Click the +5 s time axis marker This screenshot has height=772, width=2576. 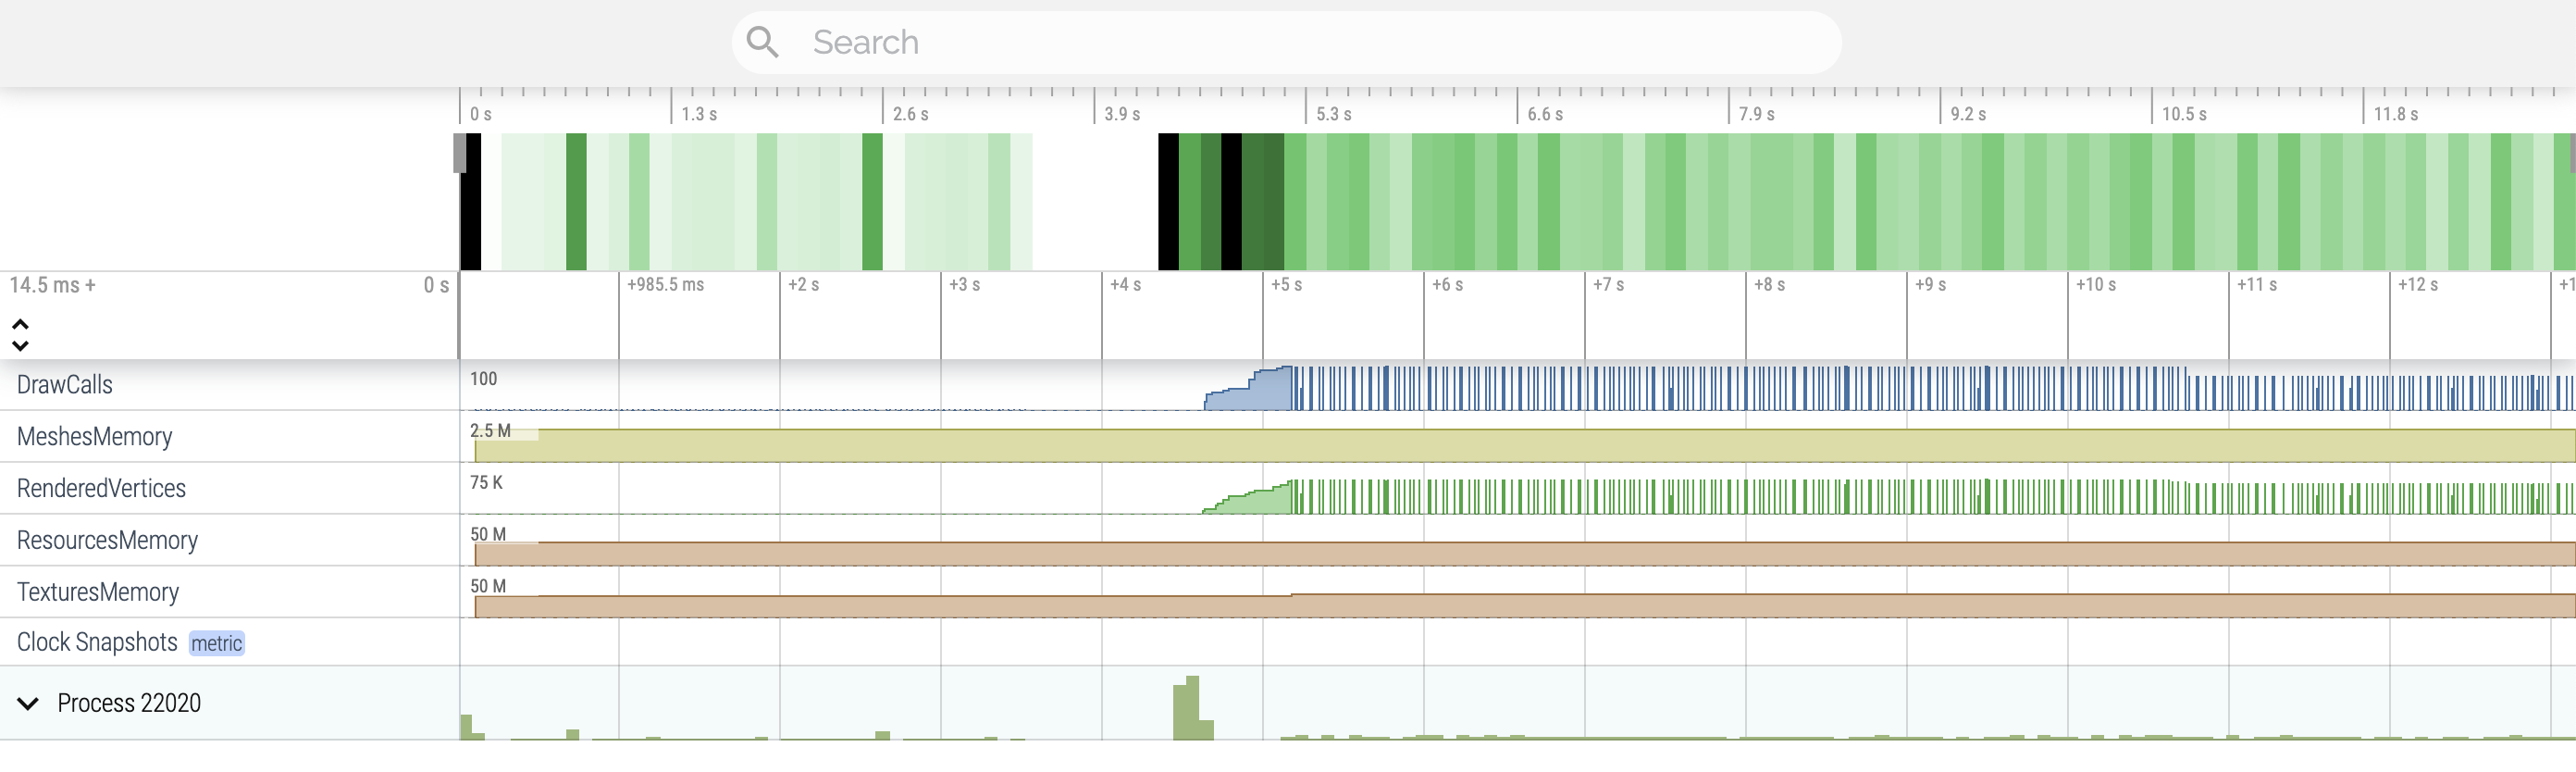pyautogui.click(x=1286, y=285)
